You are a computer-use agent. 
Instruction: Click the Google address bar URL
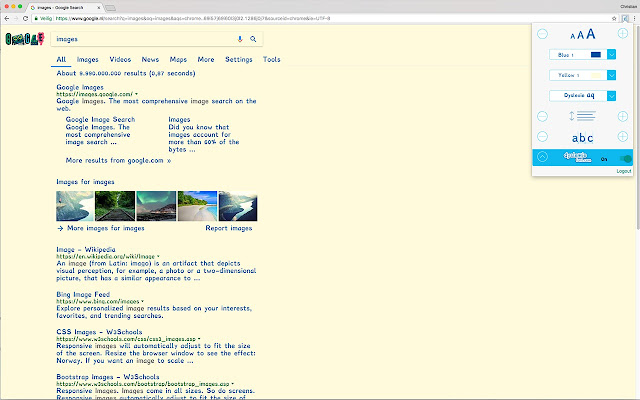(193, 18)
